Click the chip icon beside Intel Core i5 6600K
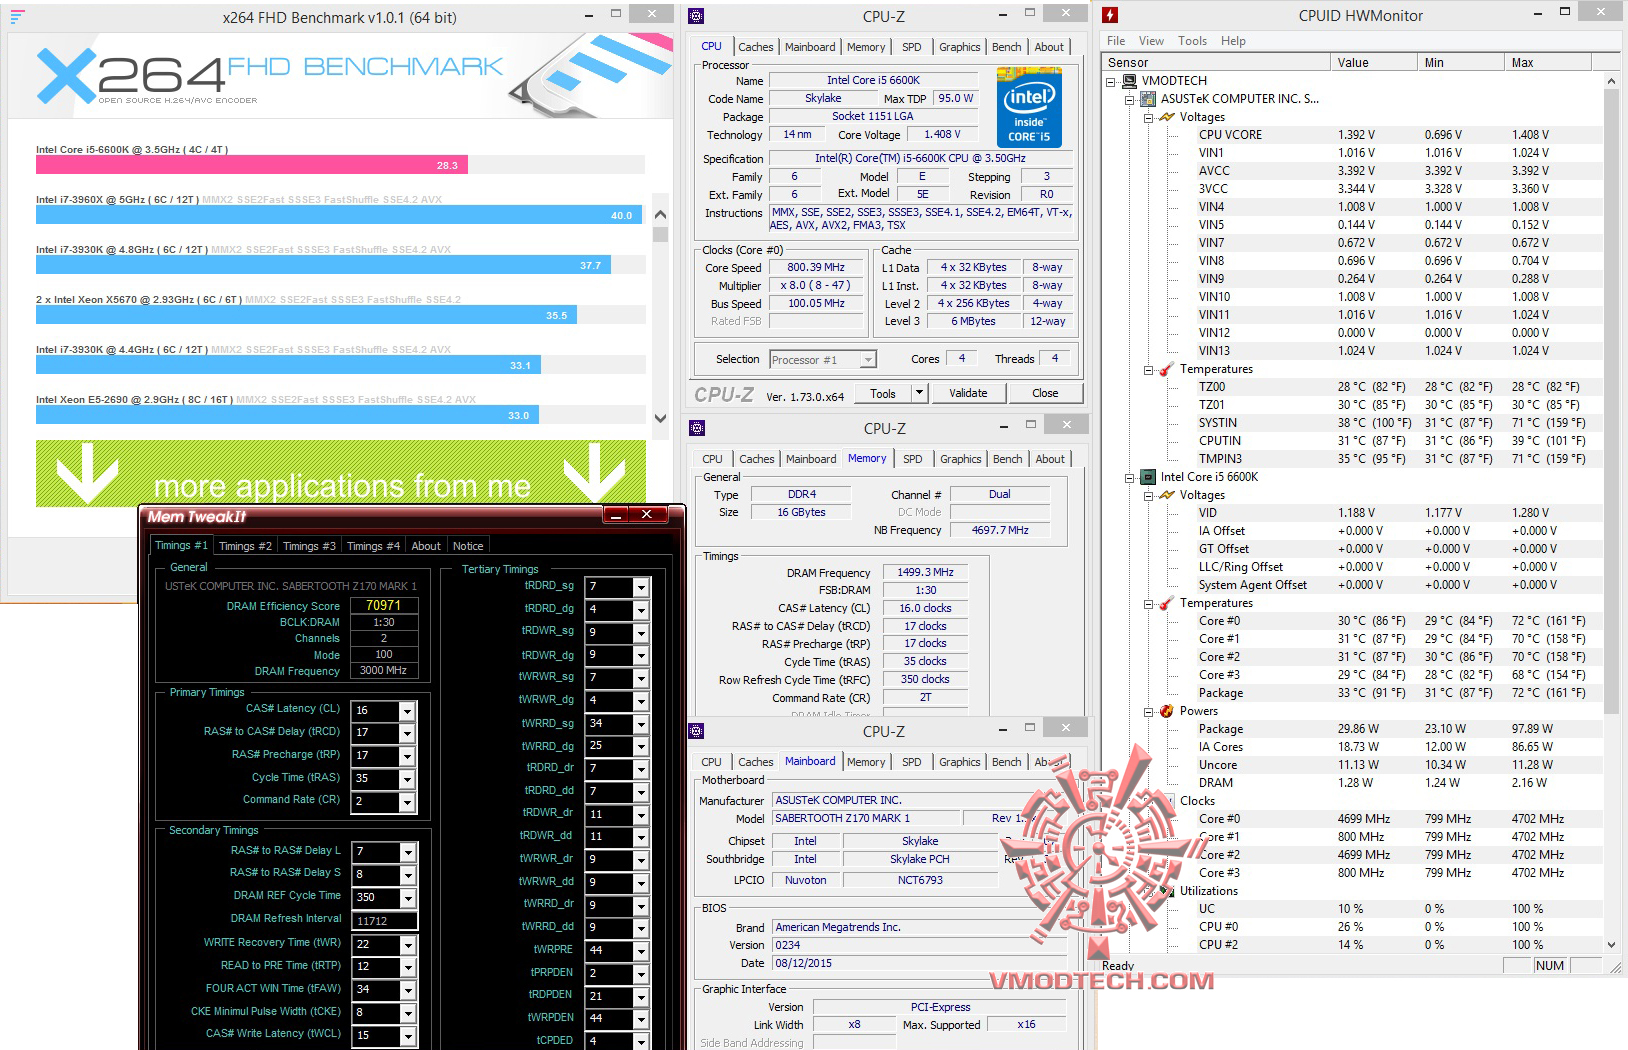The image size is (1628, 1050). (x=1148, y=477)
